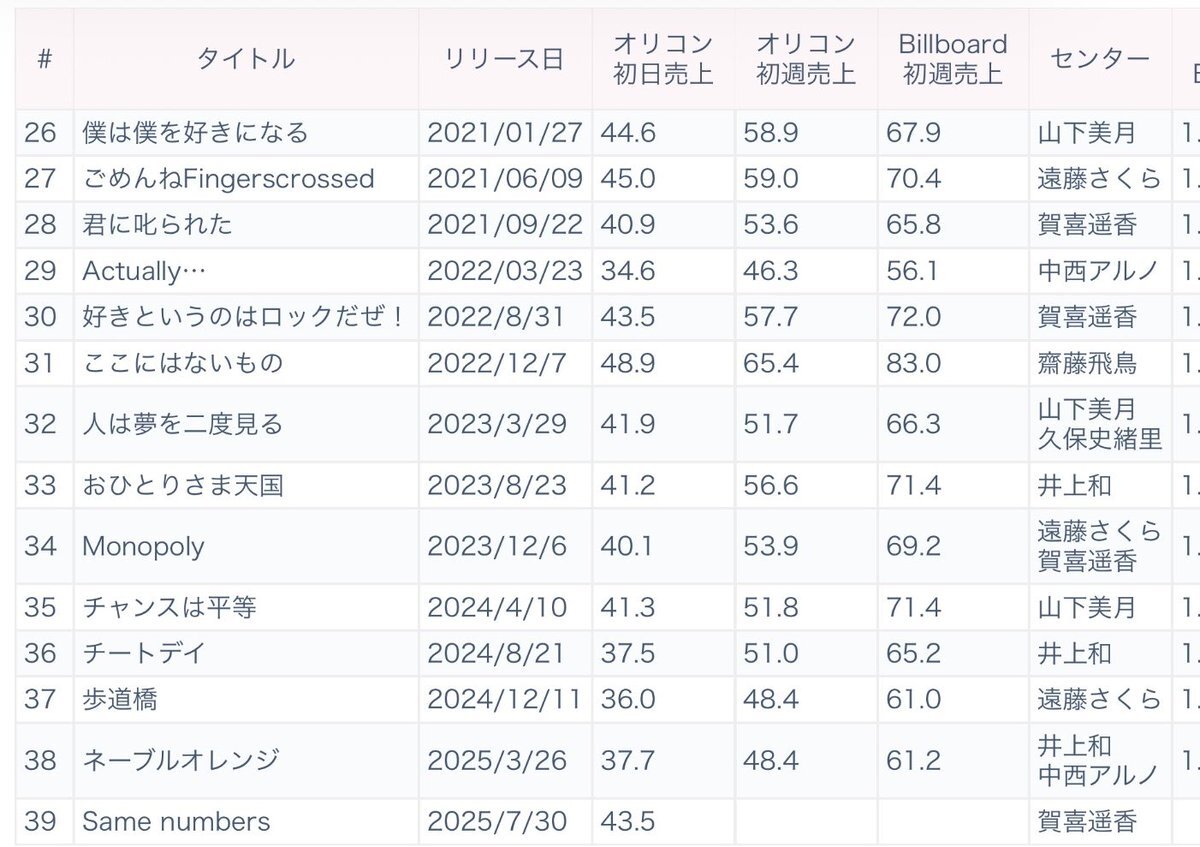The height and width of the screenshot is (847, 1200).
Task: Click the 歩道橋 title cell
Action: pyautogui.click(x=120, y=699)
